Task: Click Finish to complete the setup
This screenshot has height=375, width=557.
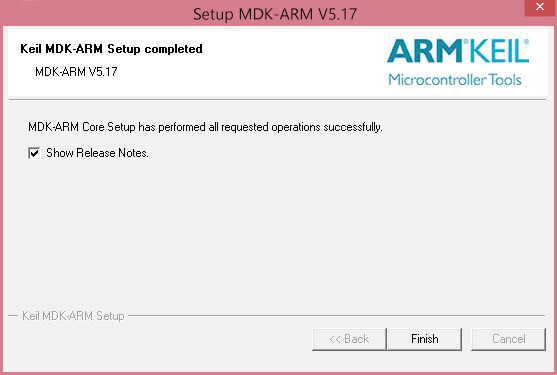Action: click(x=424, y=339)
